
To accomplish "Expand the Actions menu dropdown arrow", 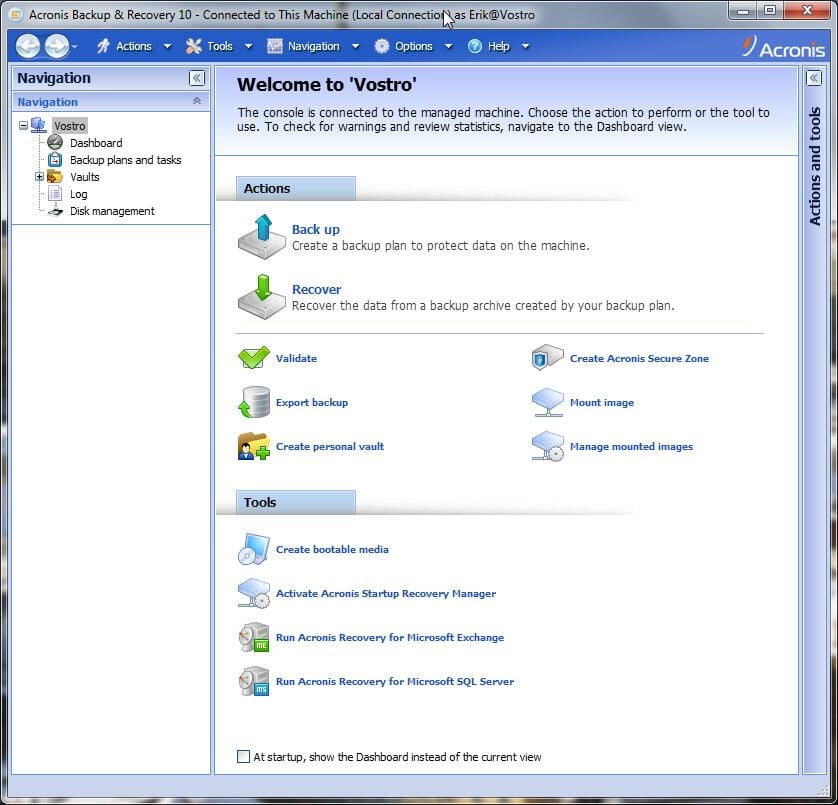I will [167, 47].
